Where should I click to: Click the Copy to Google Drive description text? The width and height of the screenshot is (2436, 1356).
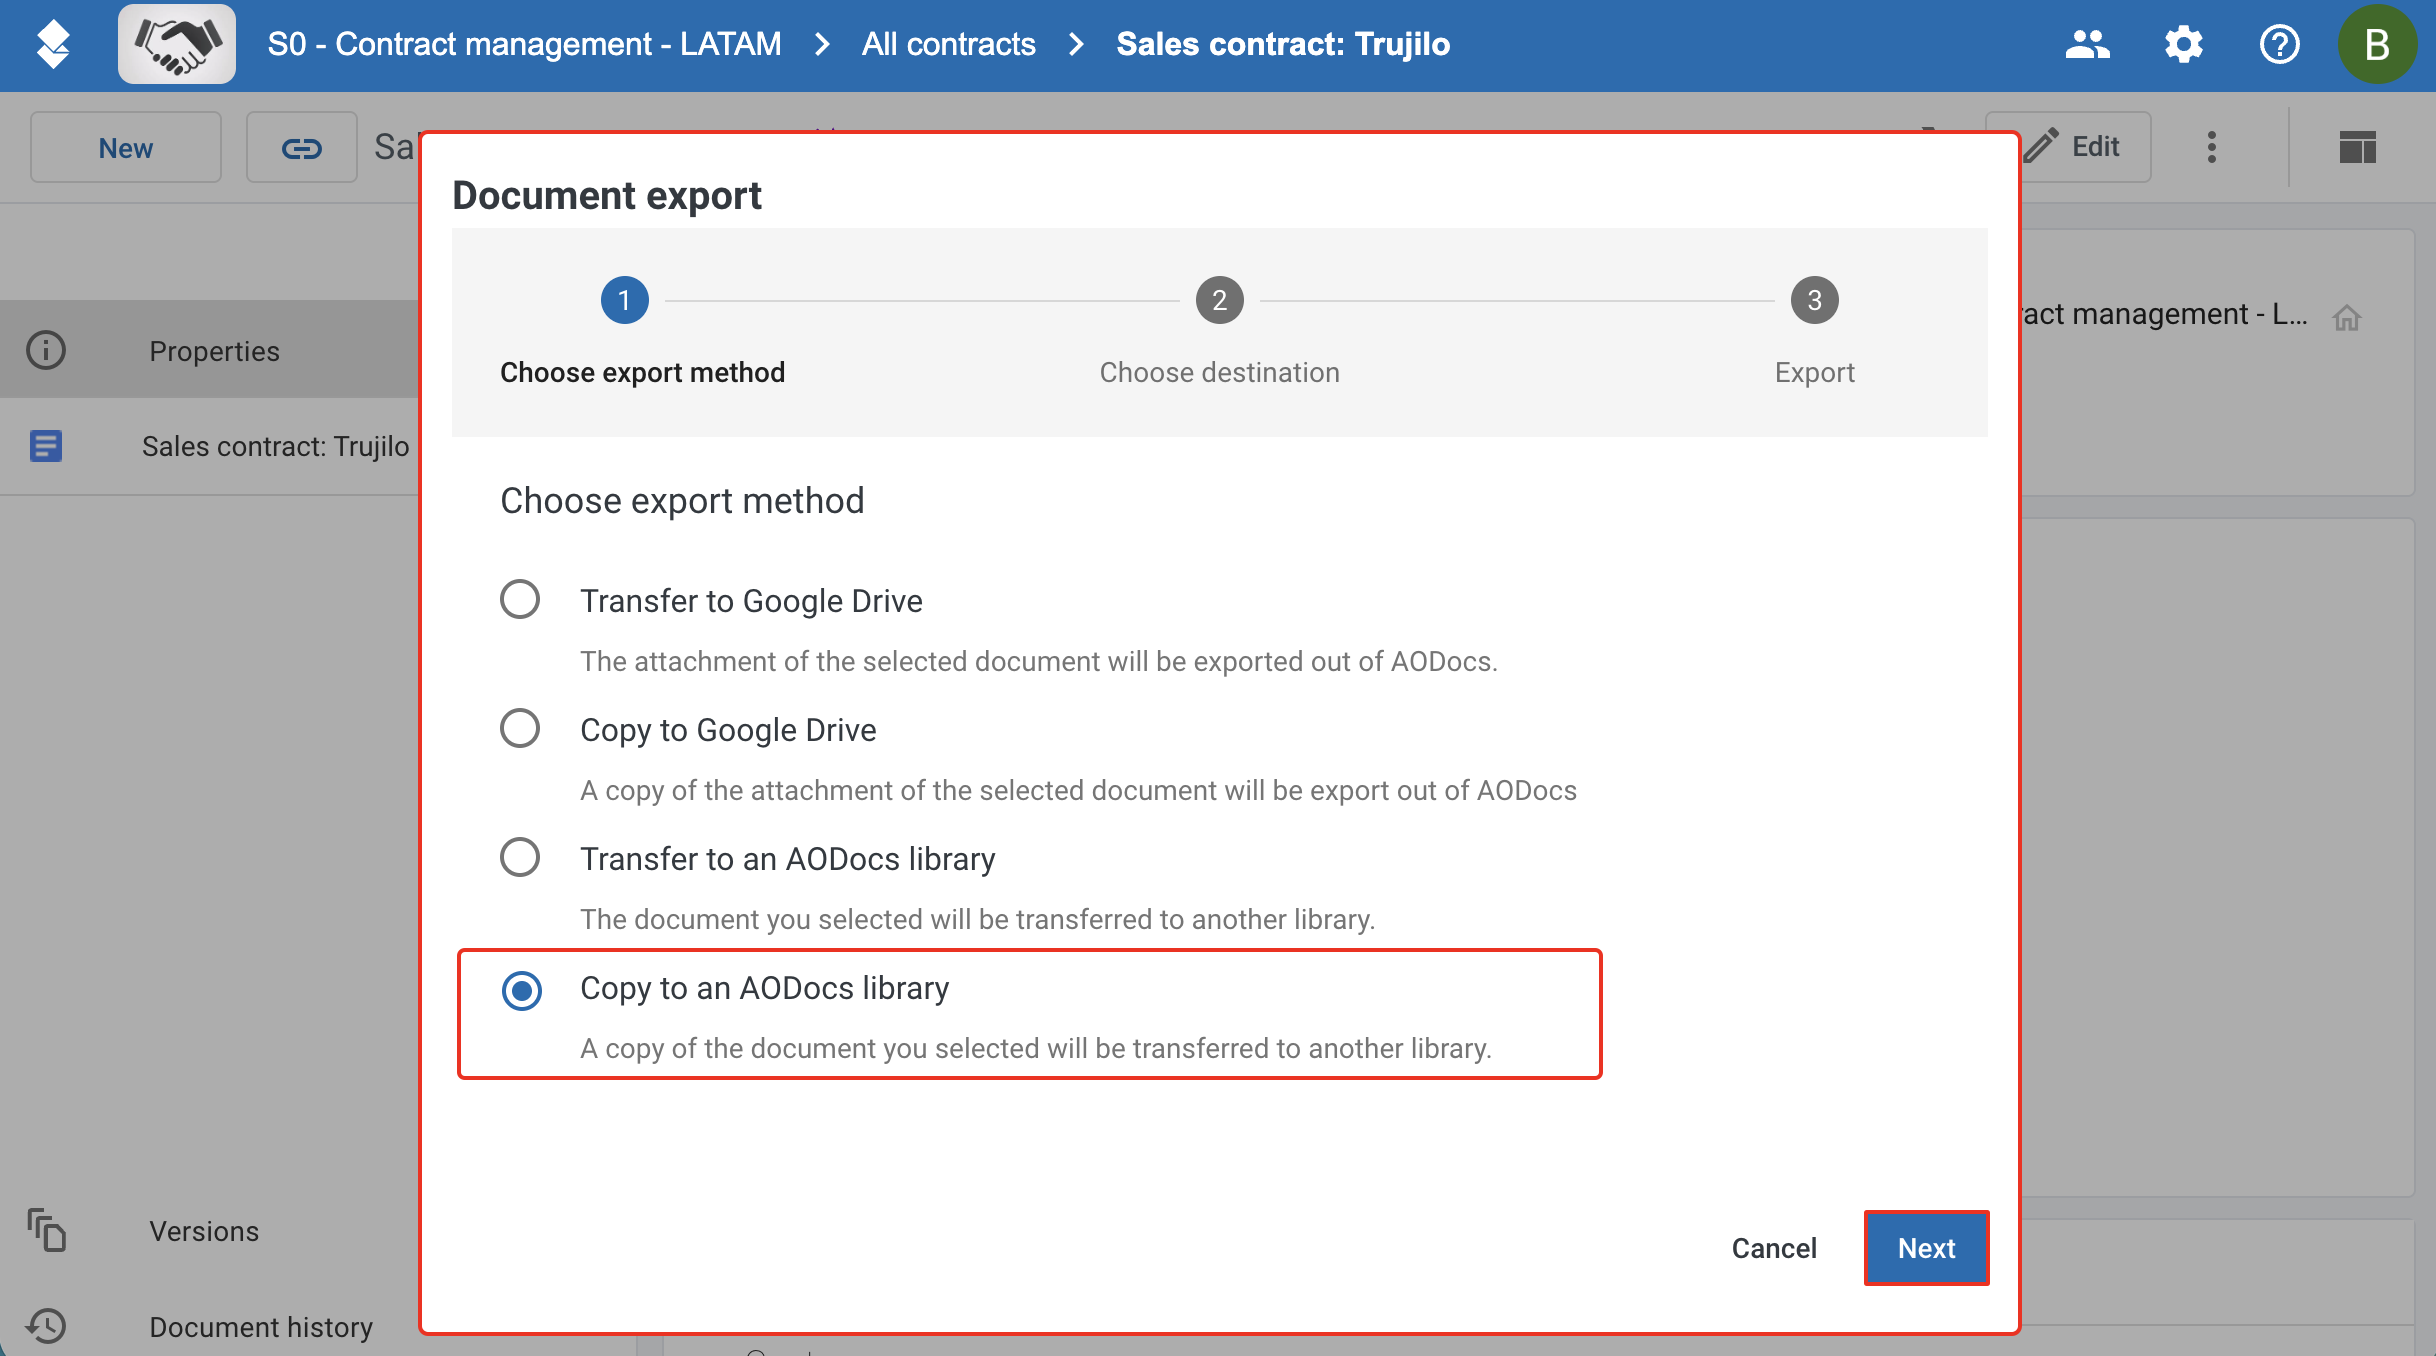pyautogui.click(x=1078, y=790)
